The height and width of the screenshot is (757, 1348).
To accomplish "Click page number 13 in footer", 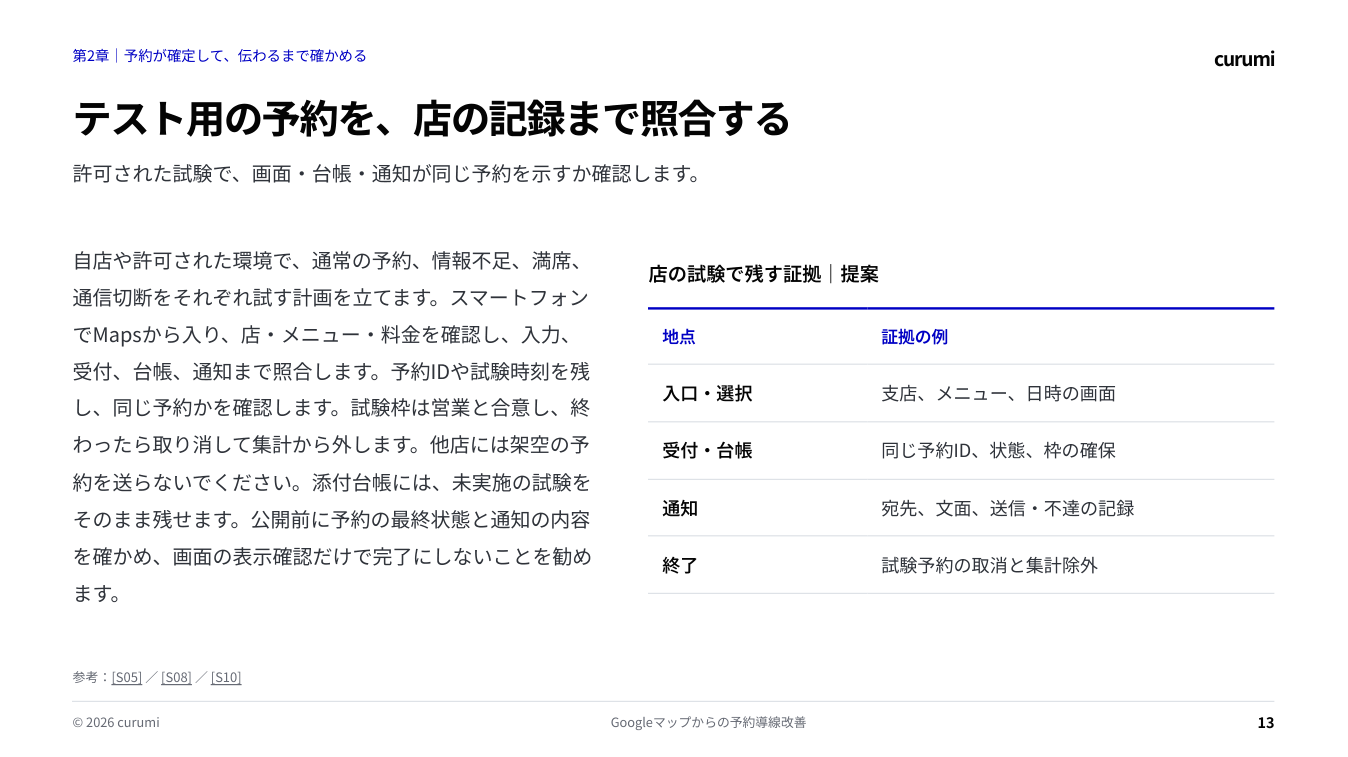I will [x=1266, y=722].
